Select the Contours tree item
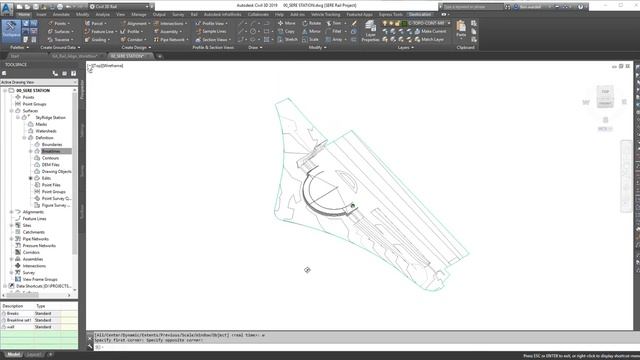The height and width of the screenshot is (360, 640). pyautogui.click(x=50, y=158)
